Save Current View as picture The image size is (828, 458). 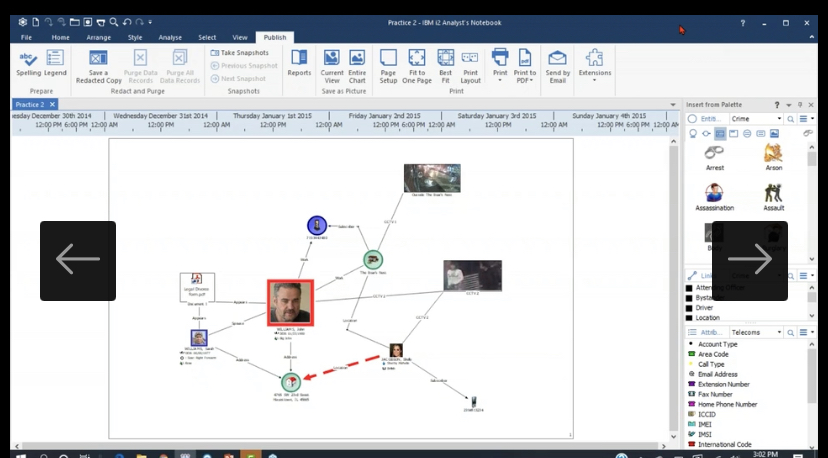pyautogui.click(x=332, y=67)
